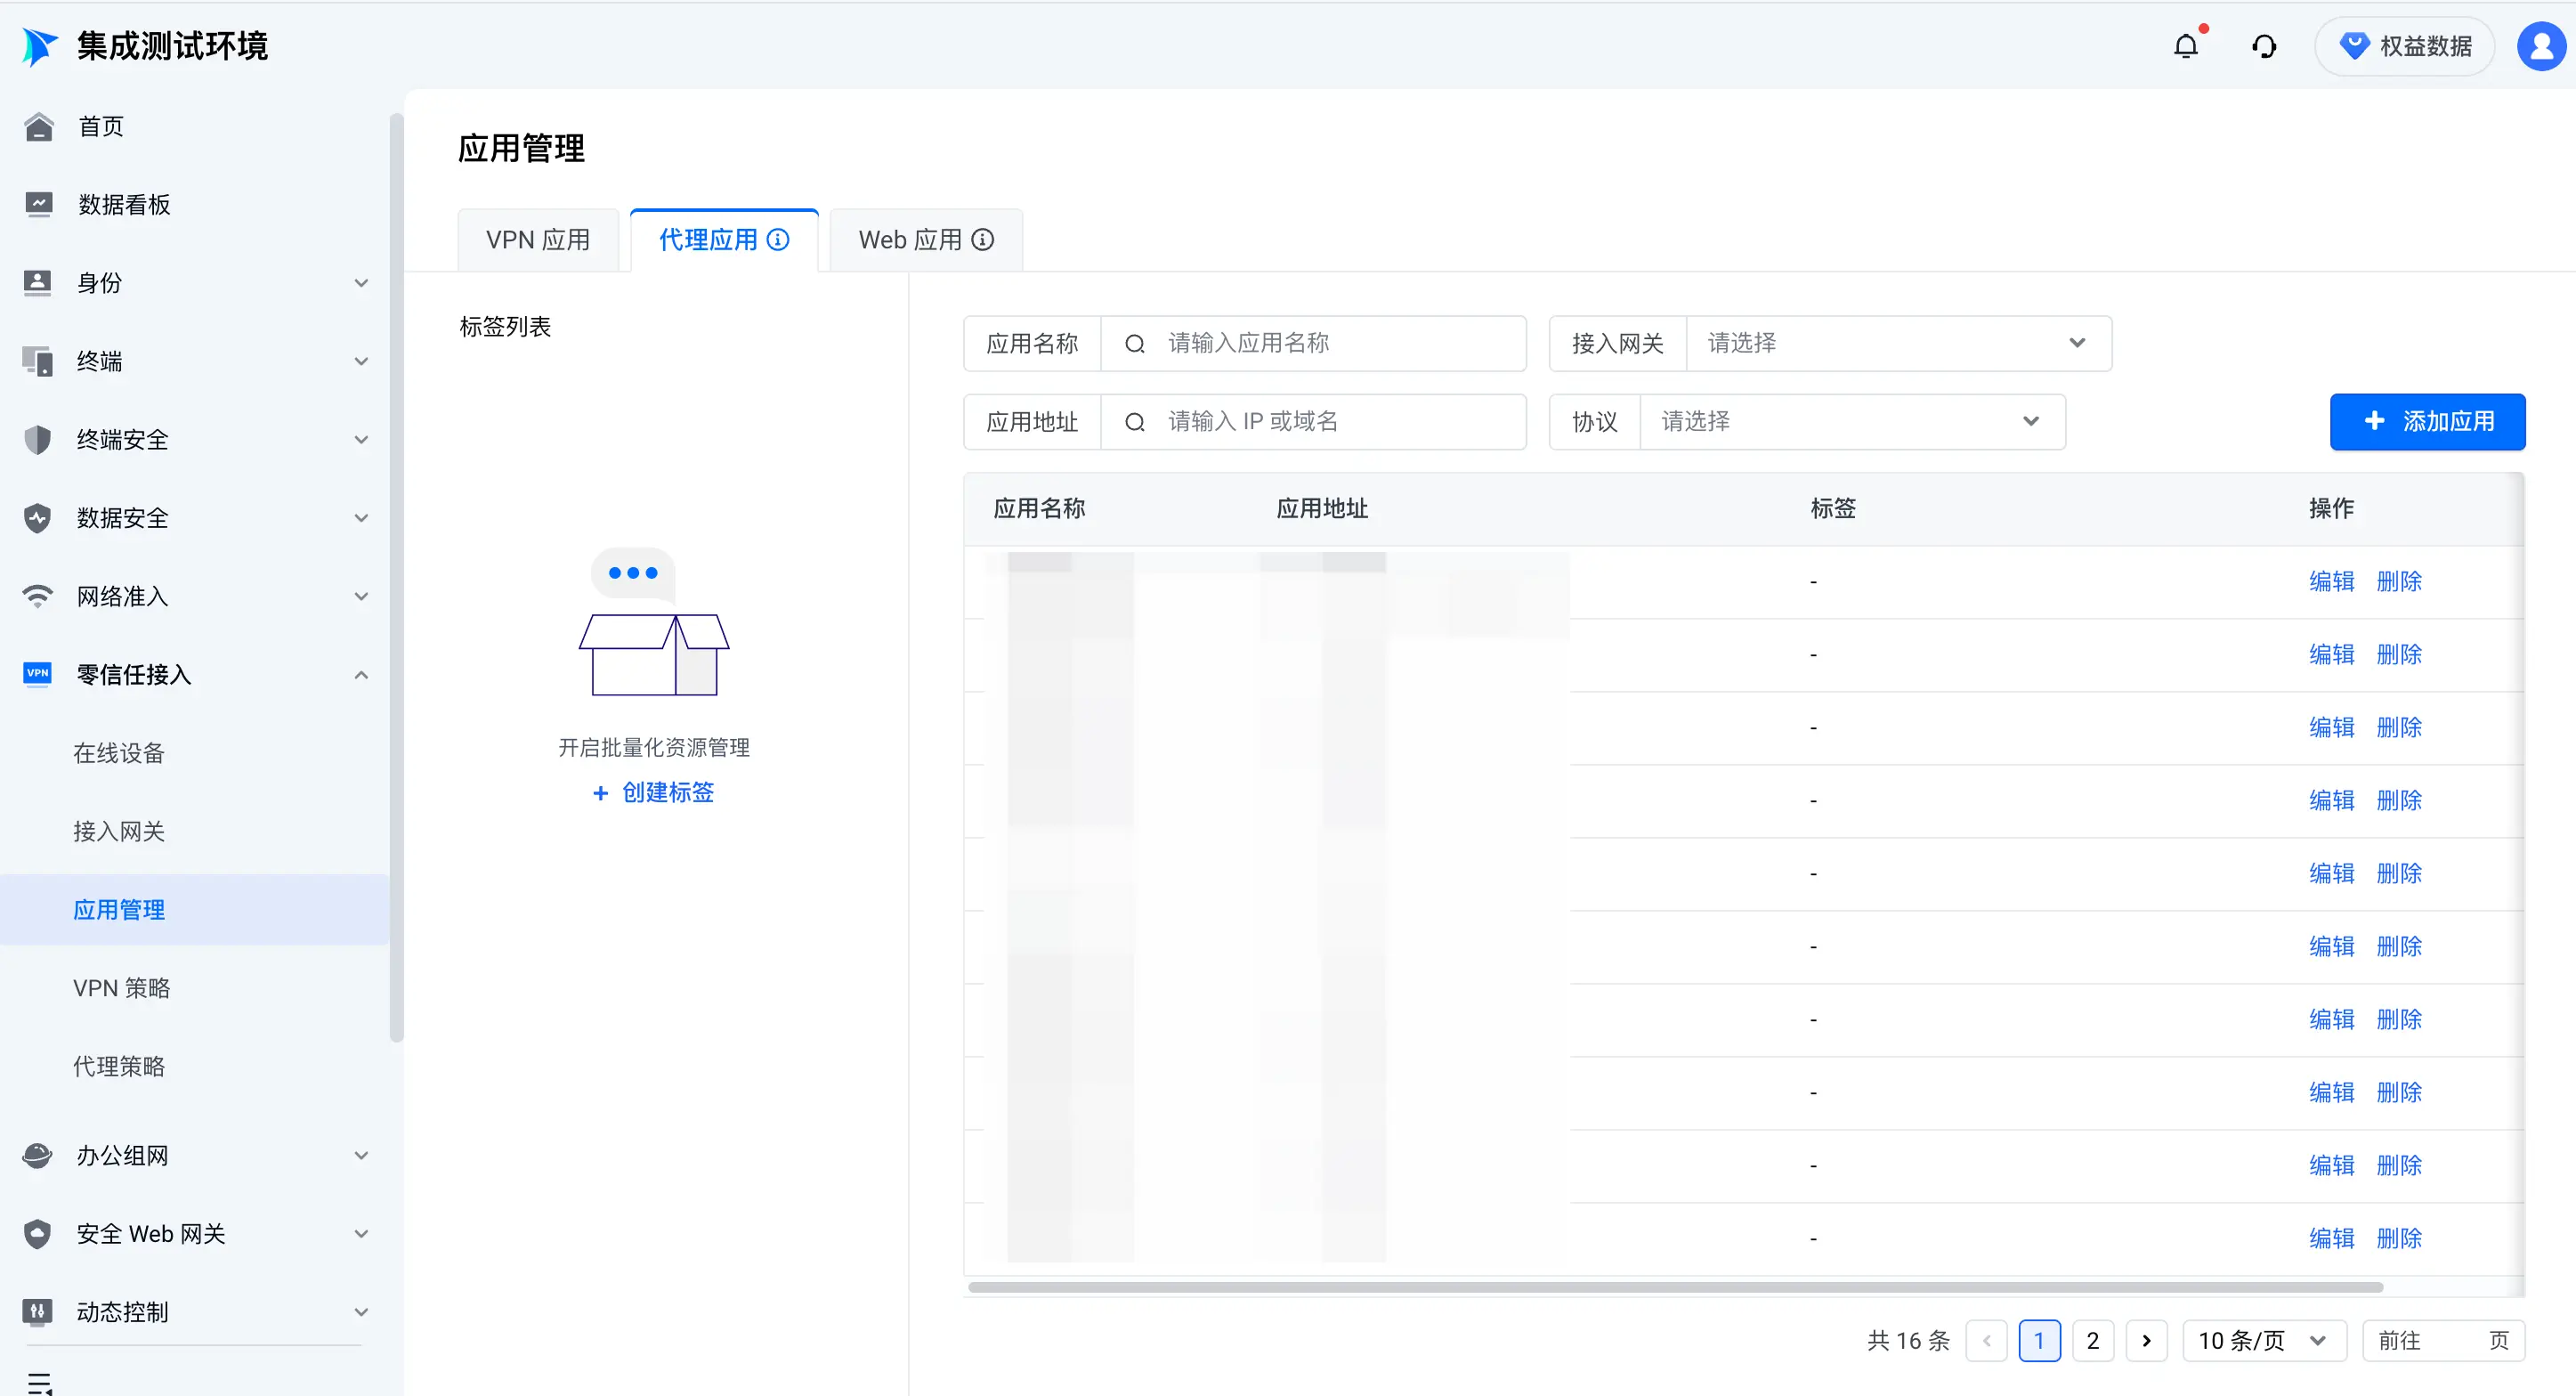
Task: Click the 添加应用 button
Action: 2427,421
